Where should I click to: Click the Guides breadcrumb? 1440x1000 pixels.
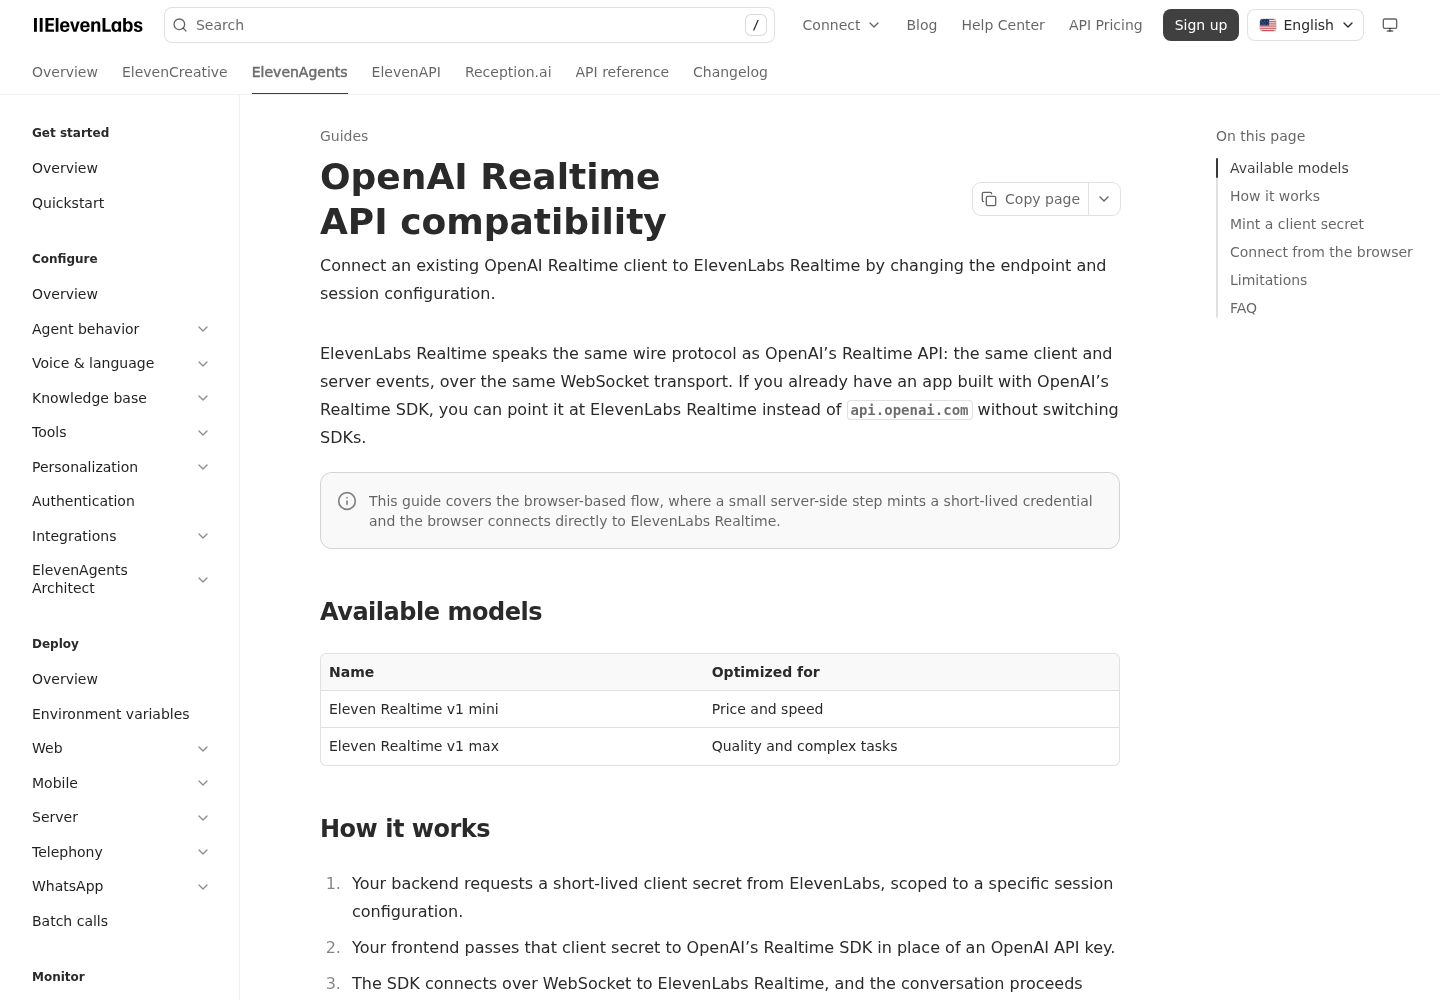click(x=344, y=136)
